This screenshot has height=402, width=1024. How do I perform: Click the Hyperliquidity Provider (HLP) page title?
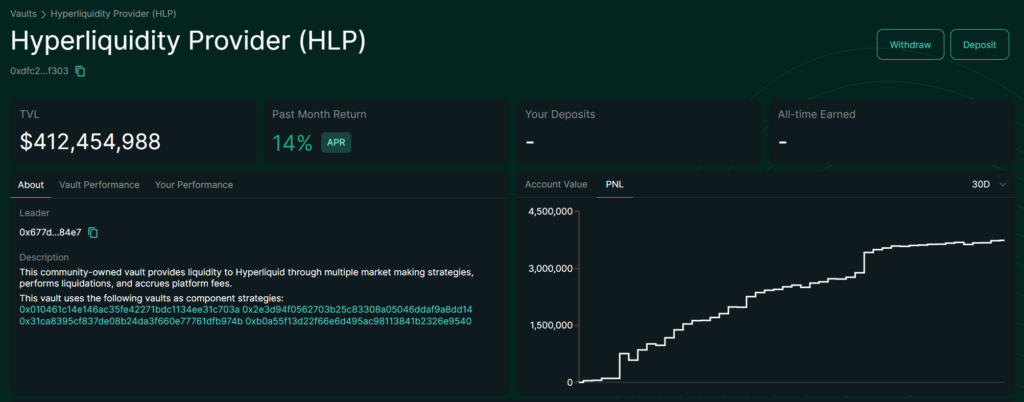pos(188,42)
